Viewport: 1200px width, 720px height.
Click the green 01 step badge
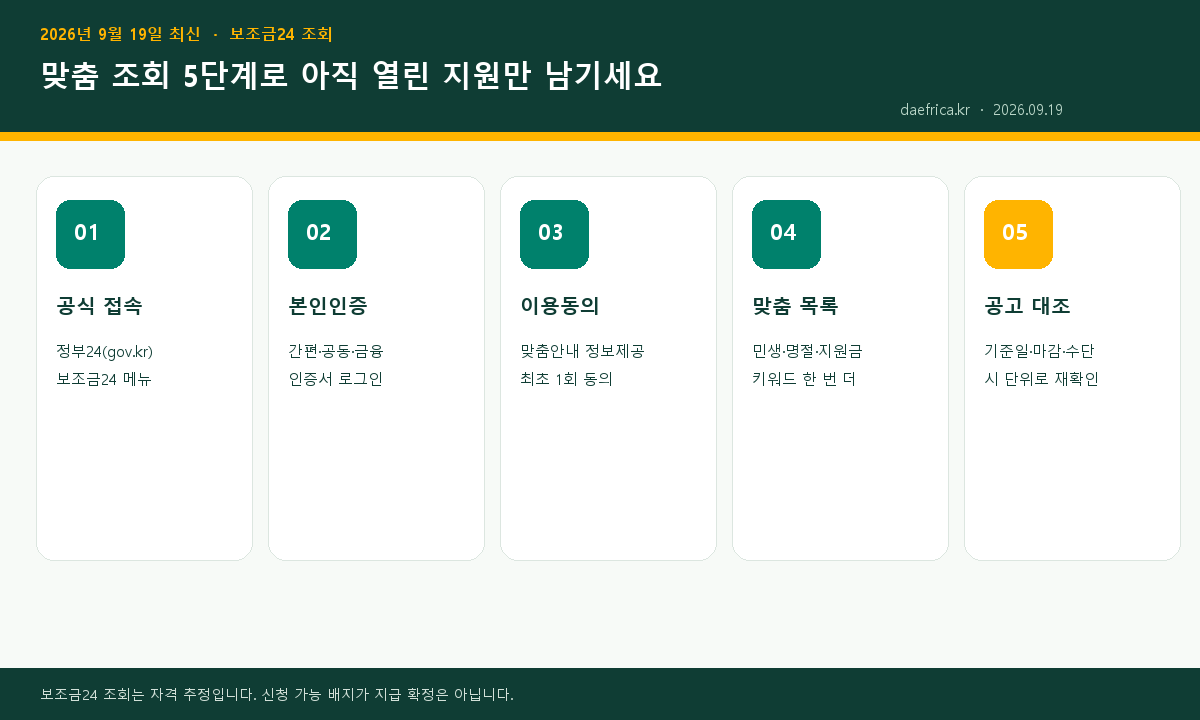[x=90, y=234]
